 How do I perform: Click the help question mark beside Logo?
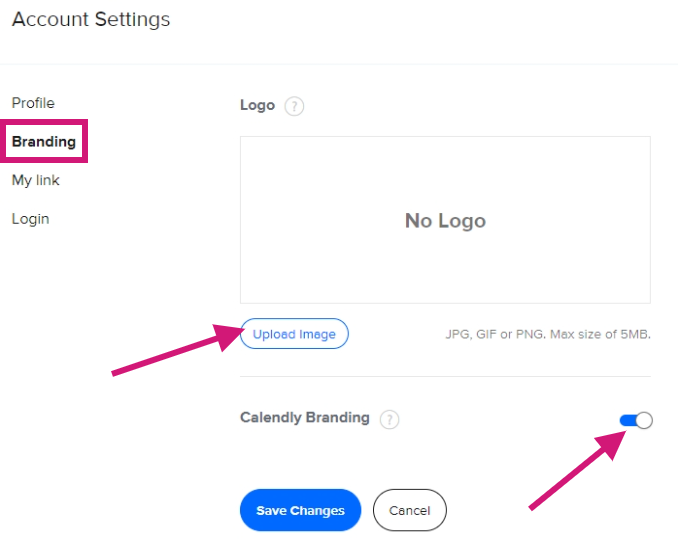point(294,106)
